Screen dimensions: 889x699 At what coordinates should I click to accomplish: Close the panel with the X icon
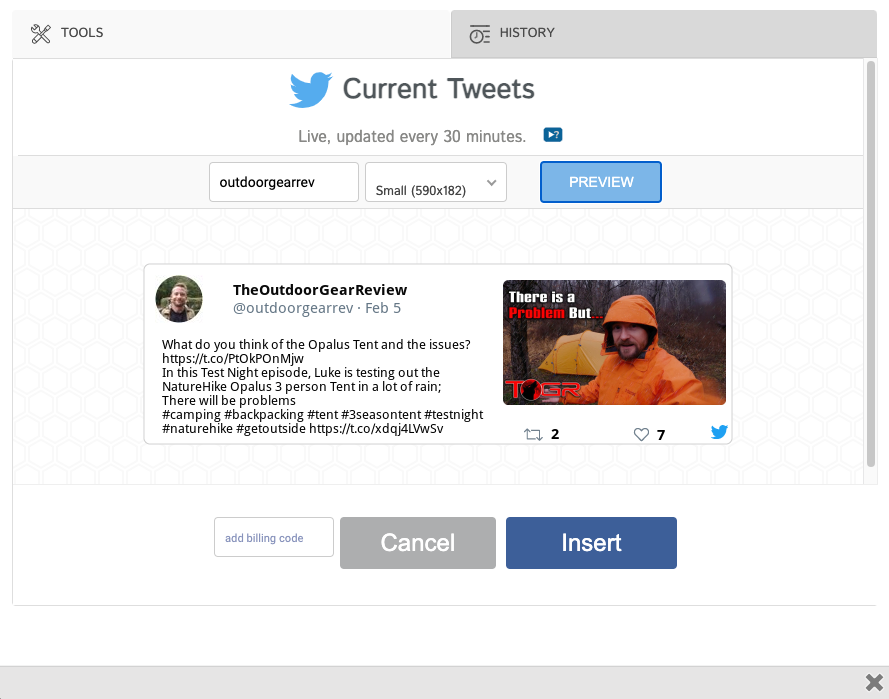click(x=874, y=682)
